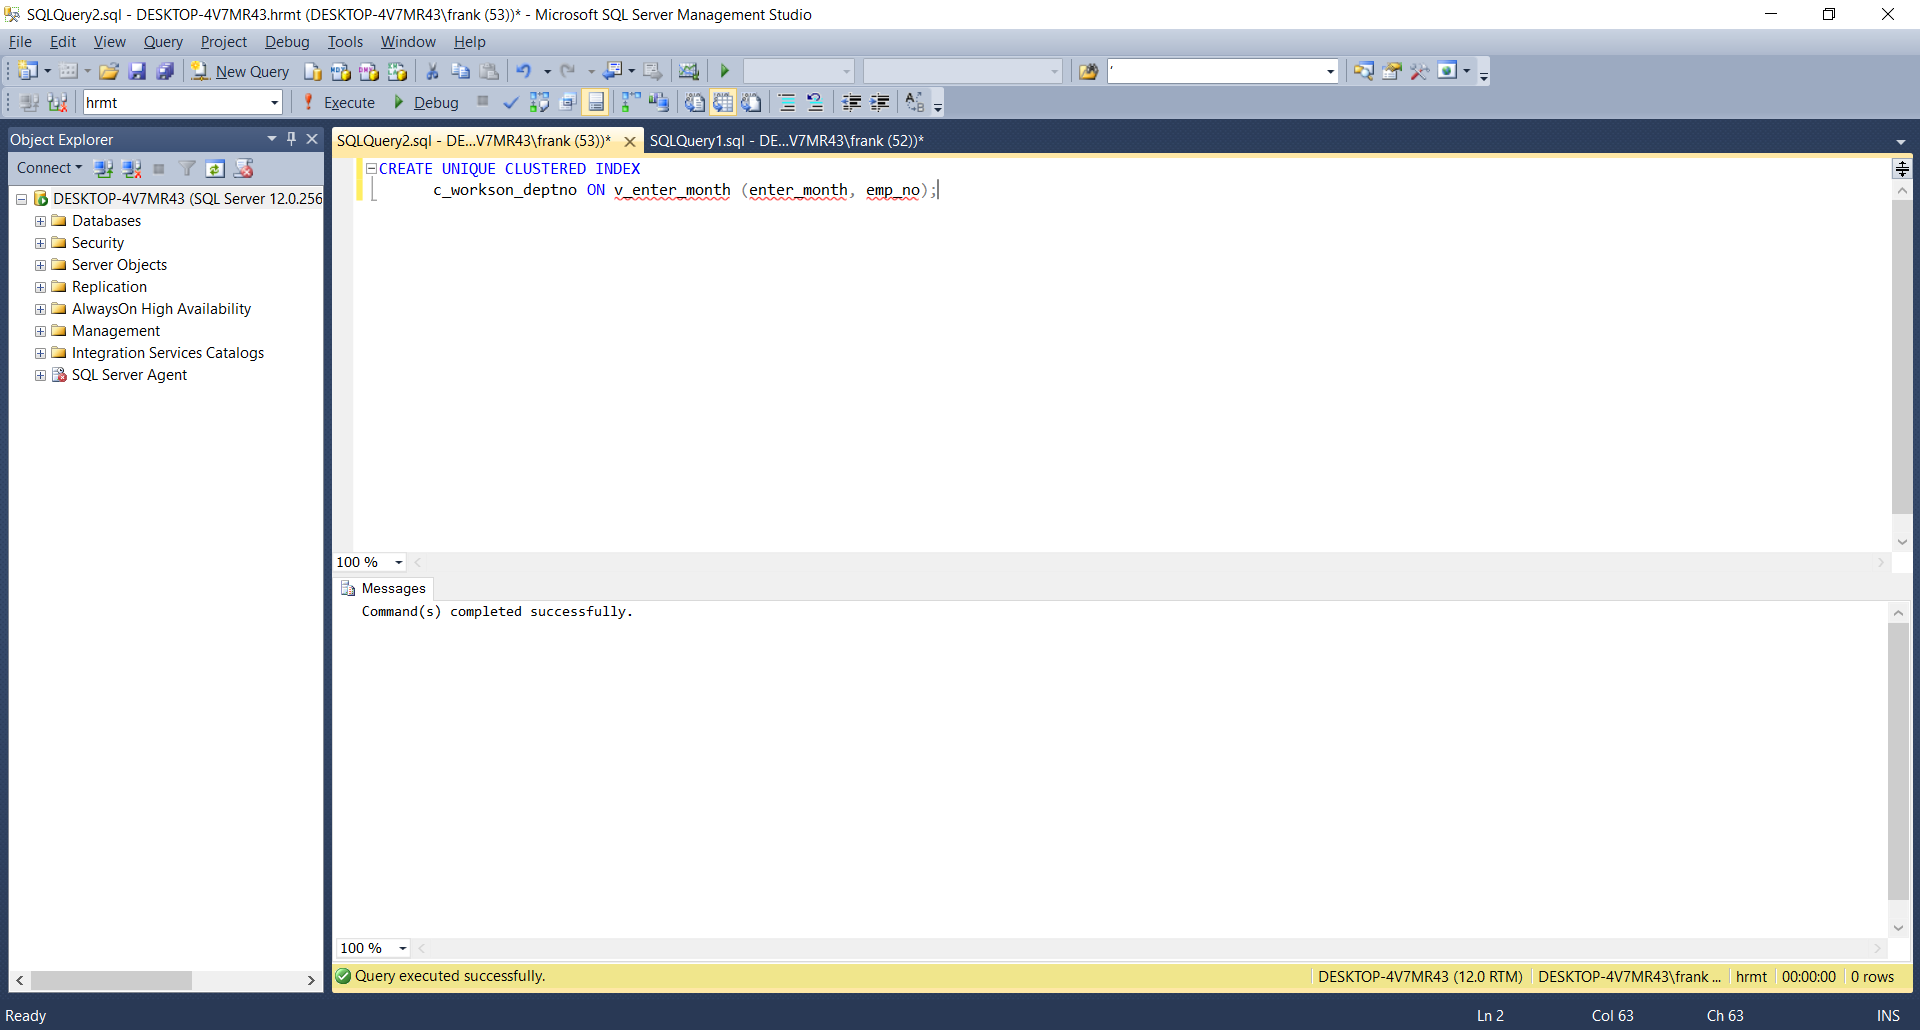1920x1030 pixels.
Task: Toggle Include Actual Execution Plan
Action: point(631,102)
